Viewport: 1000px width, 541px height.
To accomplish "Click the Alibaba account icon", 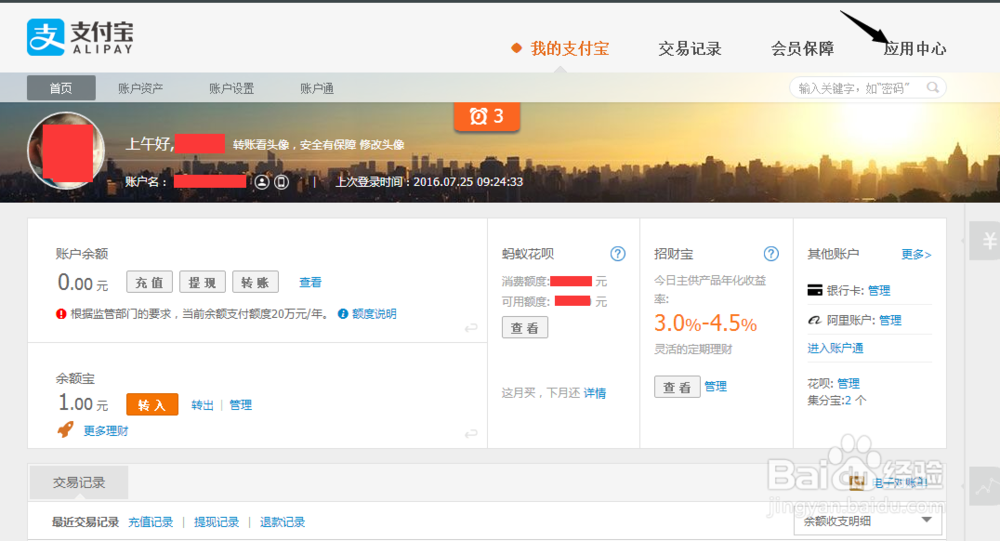I will click(814, 320).
